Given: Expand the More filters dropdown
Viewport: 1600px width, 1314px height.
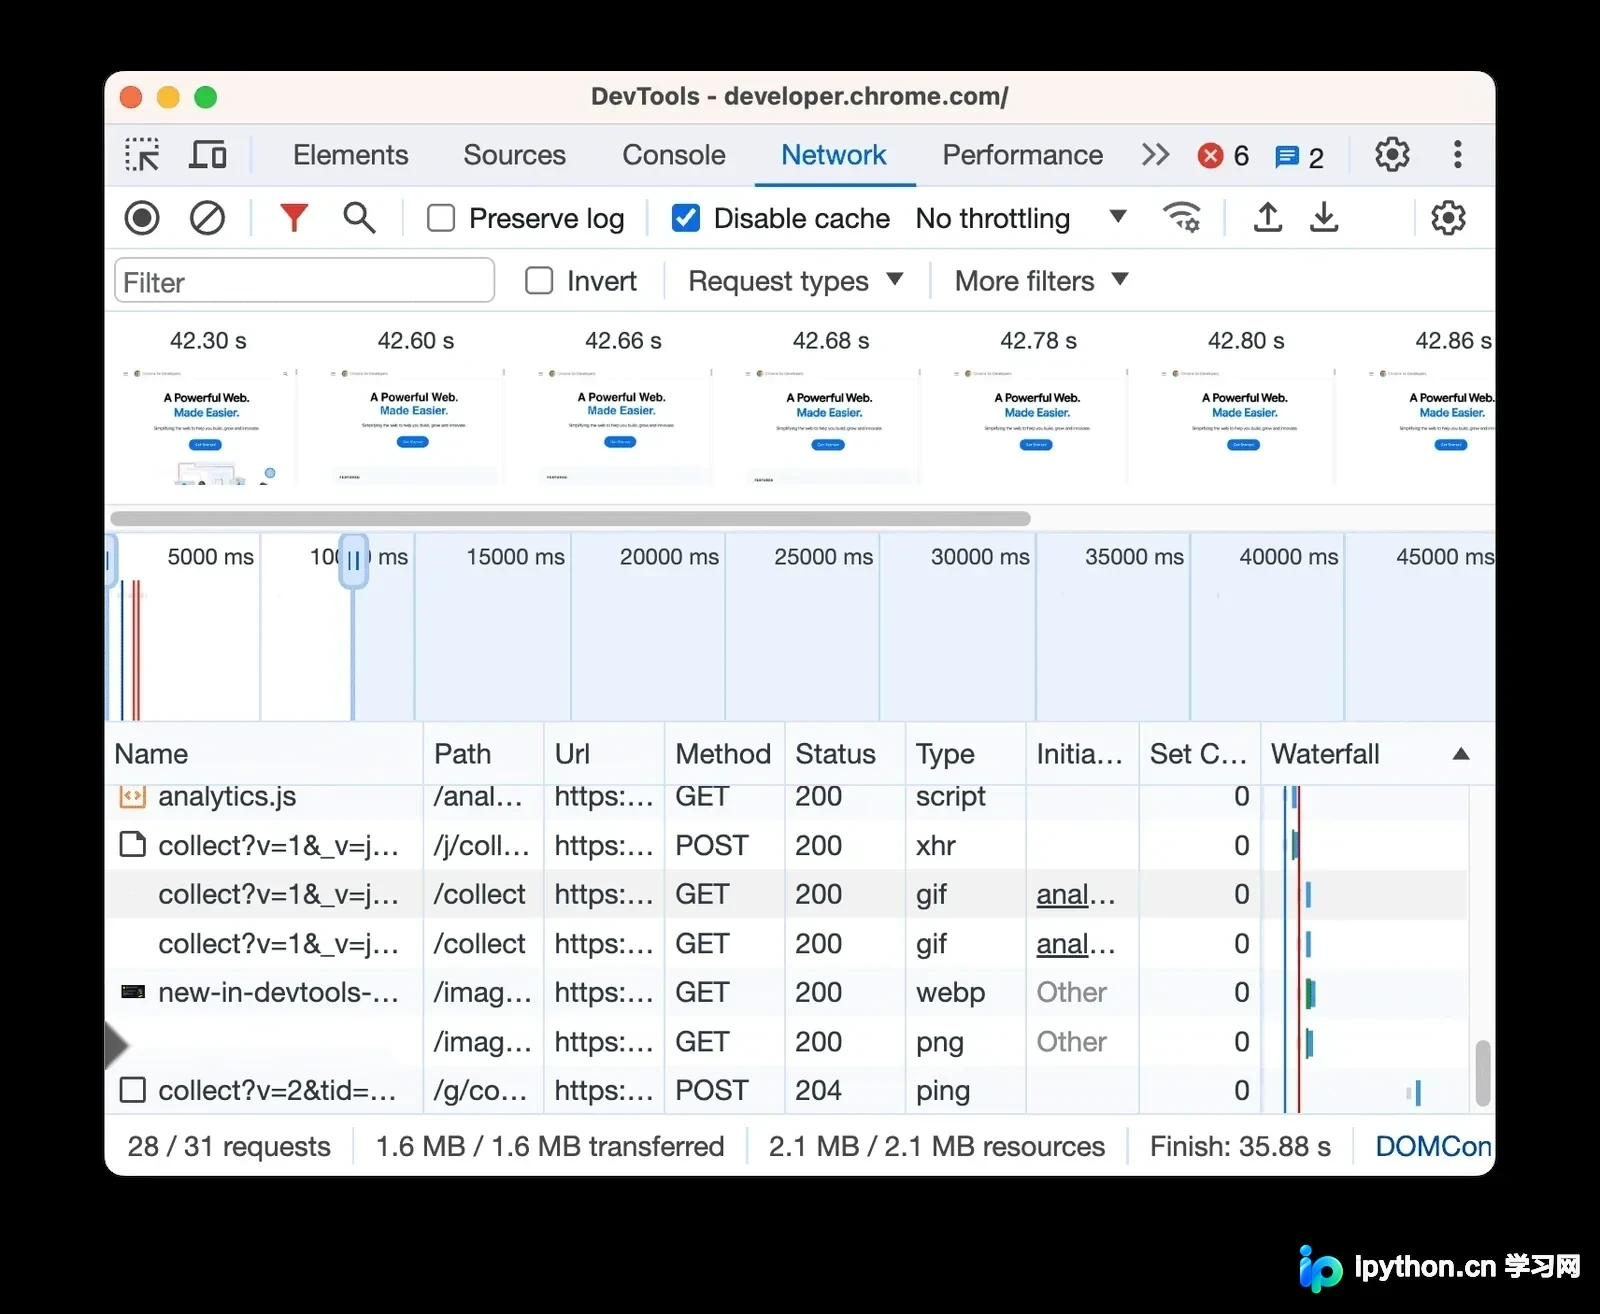Looking at the screenshot, I should 1042,281.
